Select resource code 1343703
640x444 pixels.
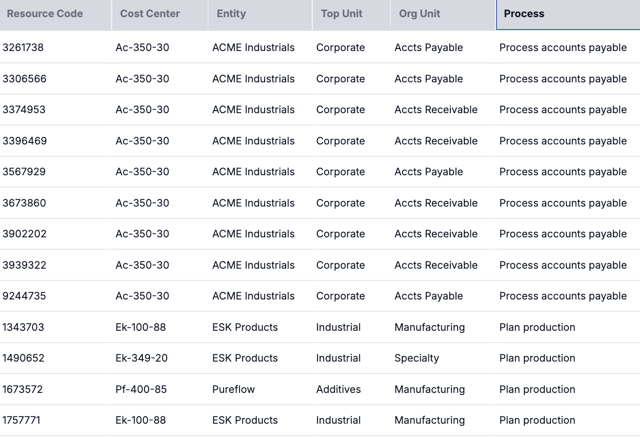point(23,327)
